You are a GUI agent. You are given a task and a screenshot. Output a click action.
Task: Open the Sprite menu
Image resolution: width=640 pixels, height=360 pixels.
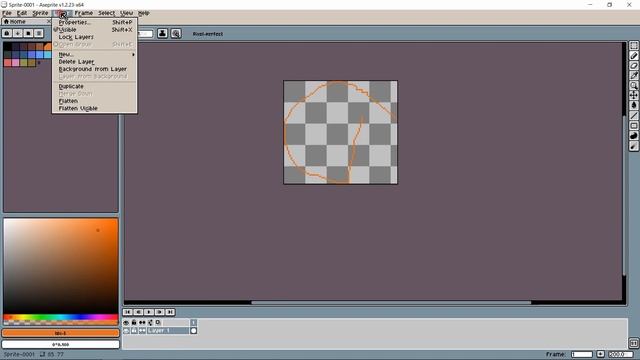click(x=40, y=13)
